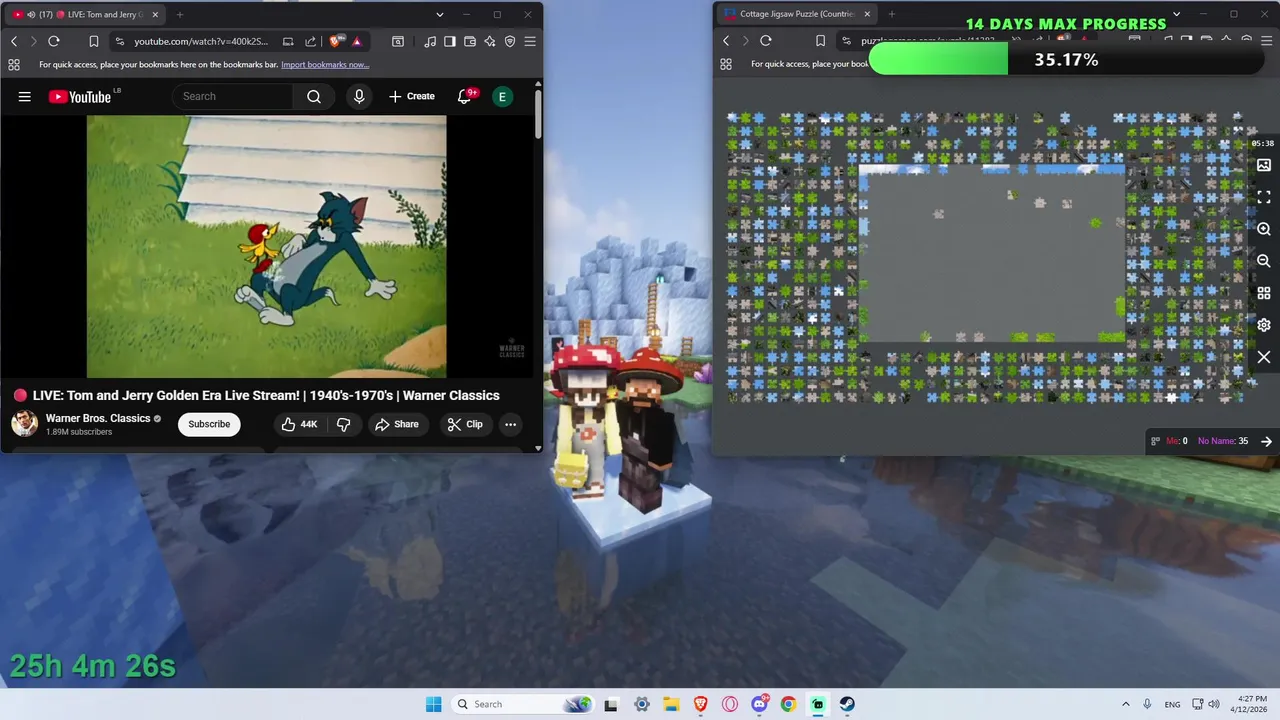Click the YouTube Create button
The width and height of the screenshot is (1280, 720).
[412, 97]
